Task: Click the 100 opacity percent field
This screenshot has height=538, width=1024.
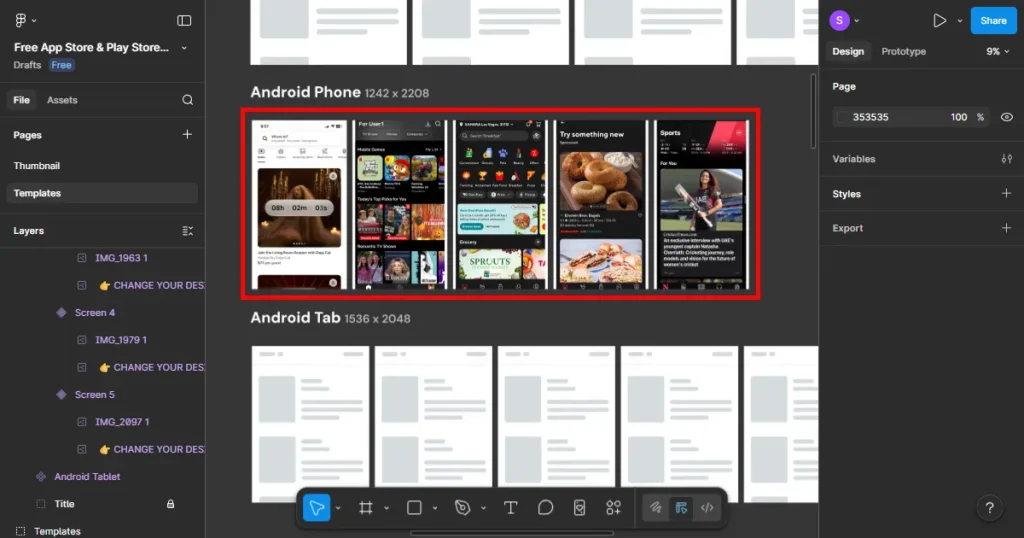Action: pos(959,118)
